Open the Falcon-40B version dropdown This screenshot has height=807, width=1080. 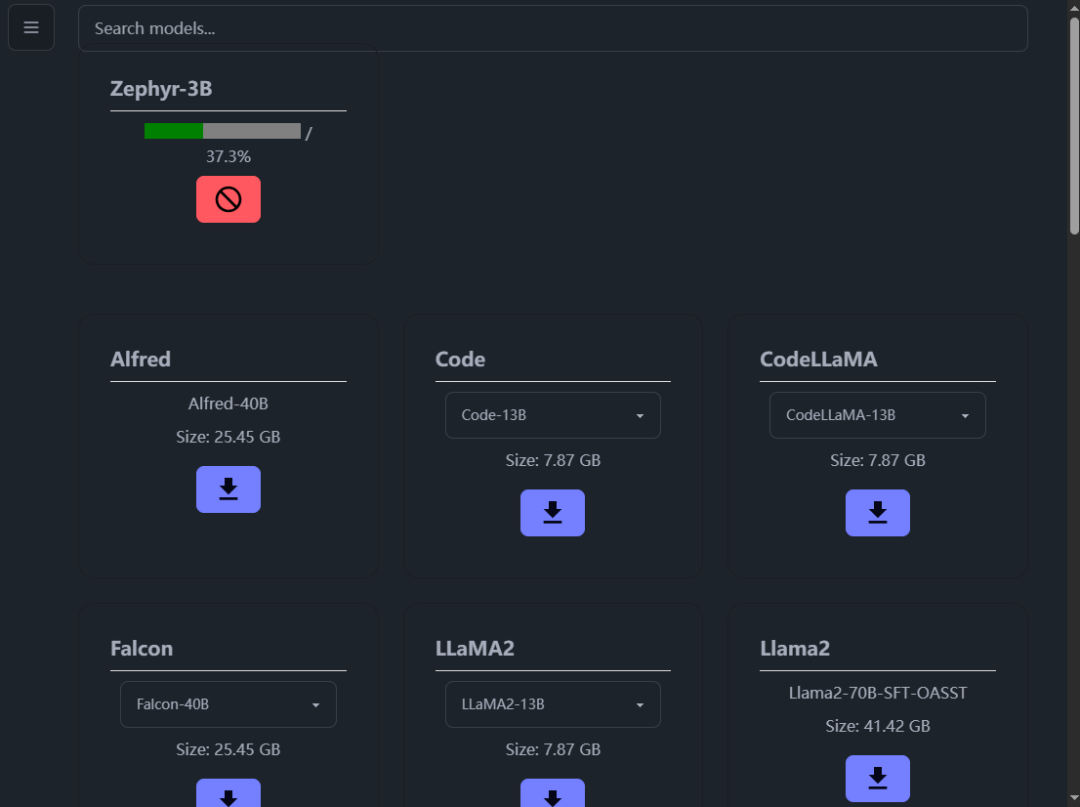pos(228,704)
